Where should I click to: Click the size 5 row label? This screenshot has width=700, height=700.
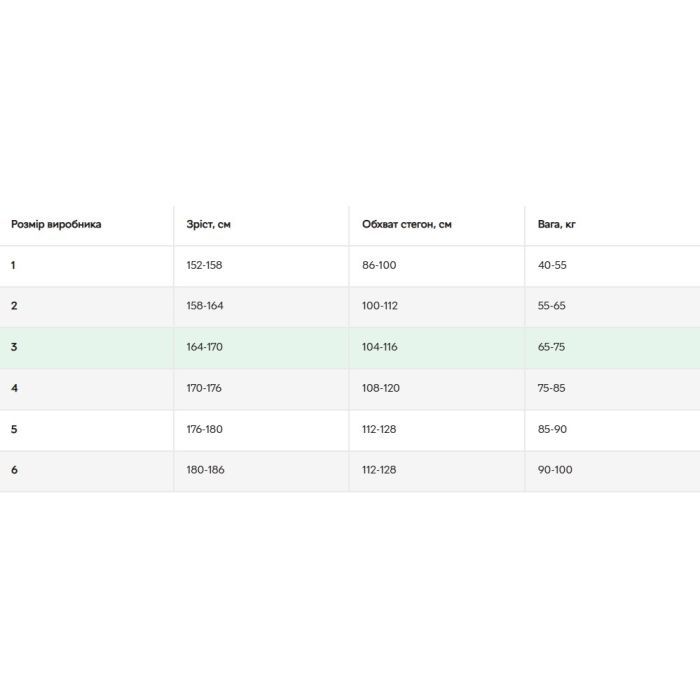coord(15,429)
